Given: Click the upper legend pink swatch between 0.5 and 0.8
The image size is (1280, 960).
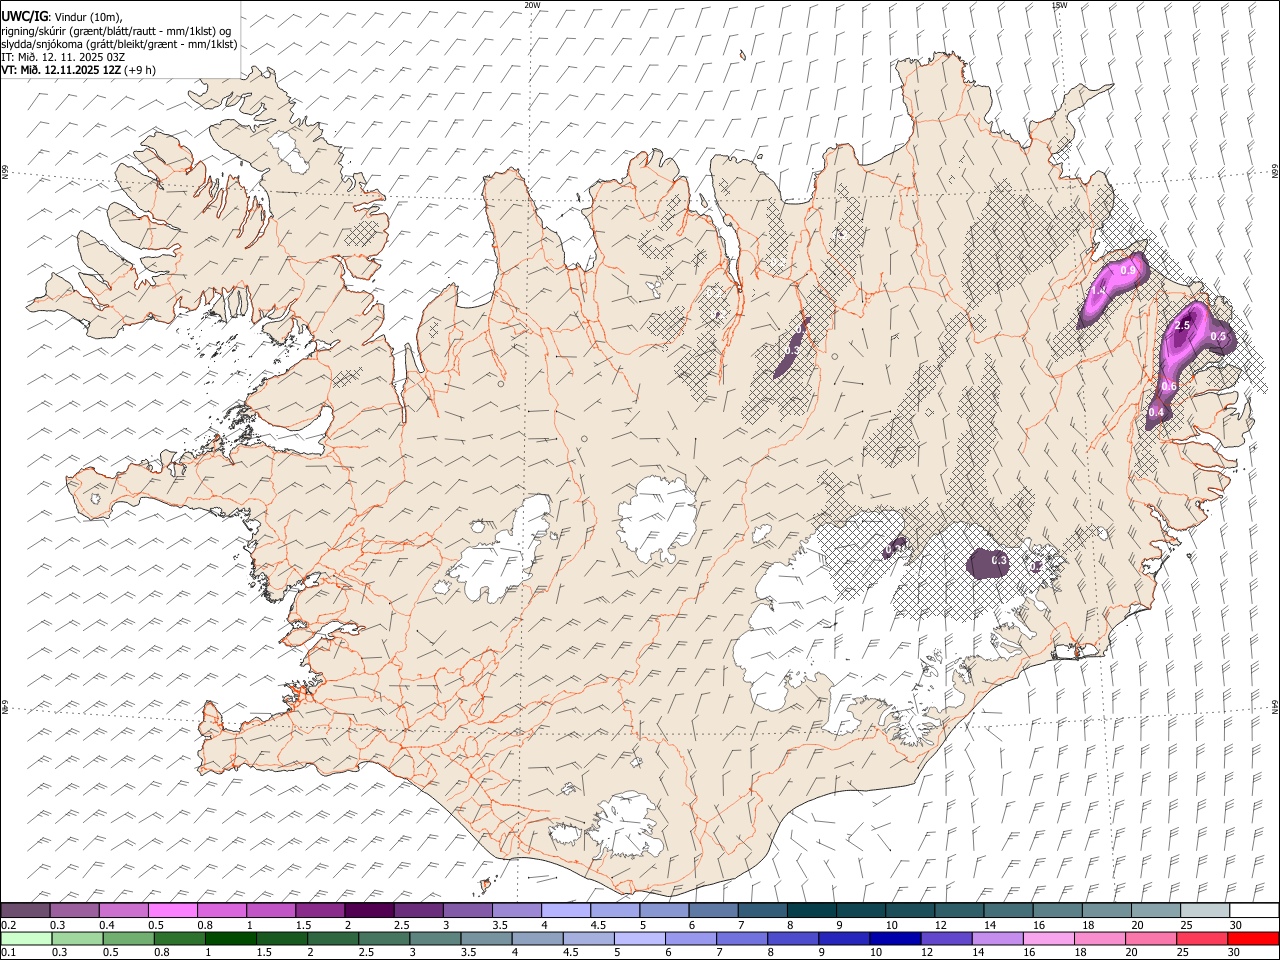Looking at the screenshot, I should 173,910.
